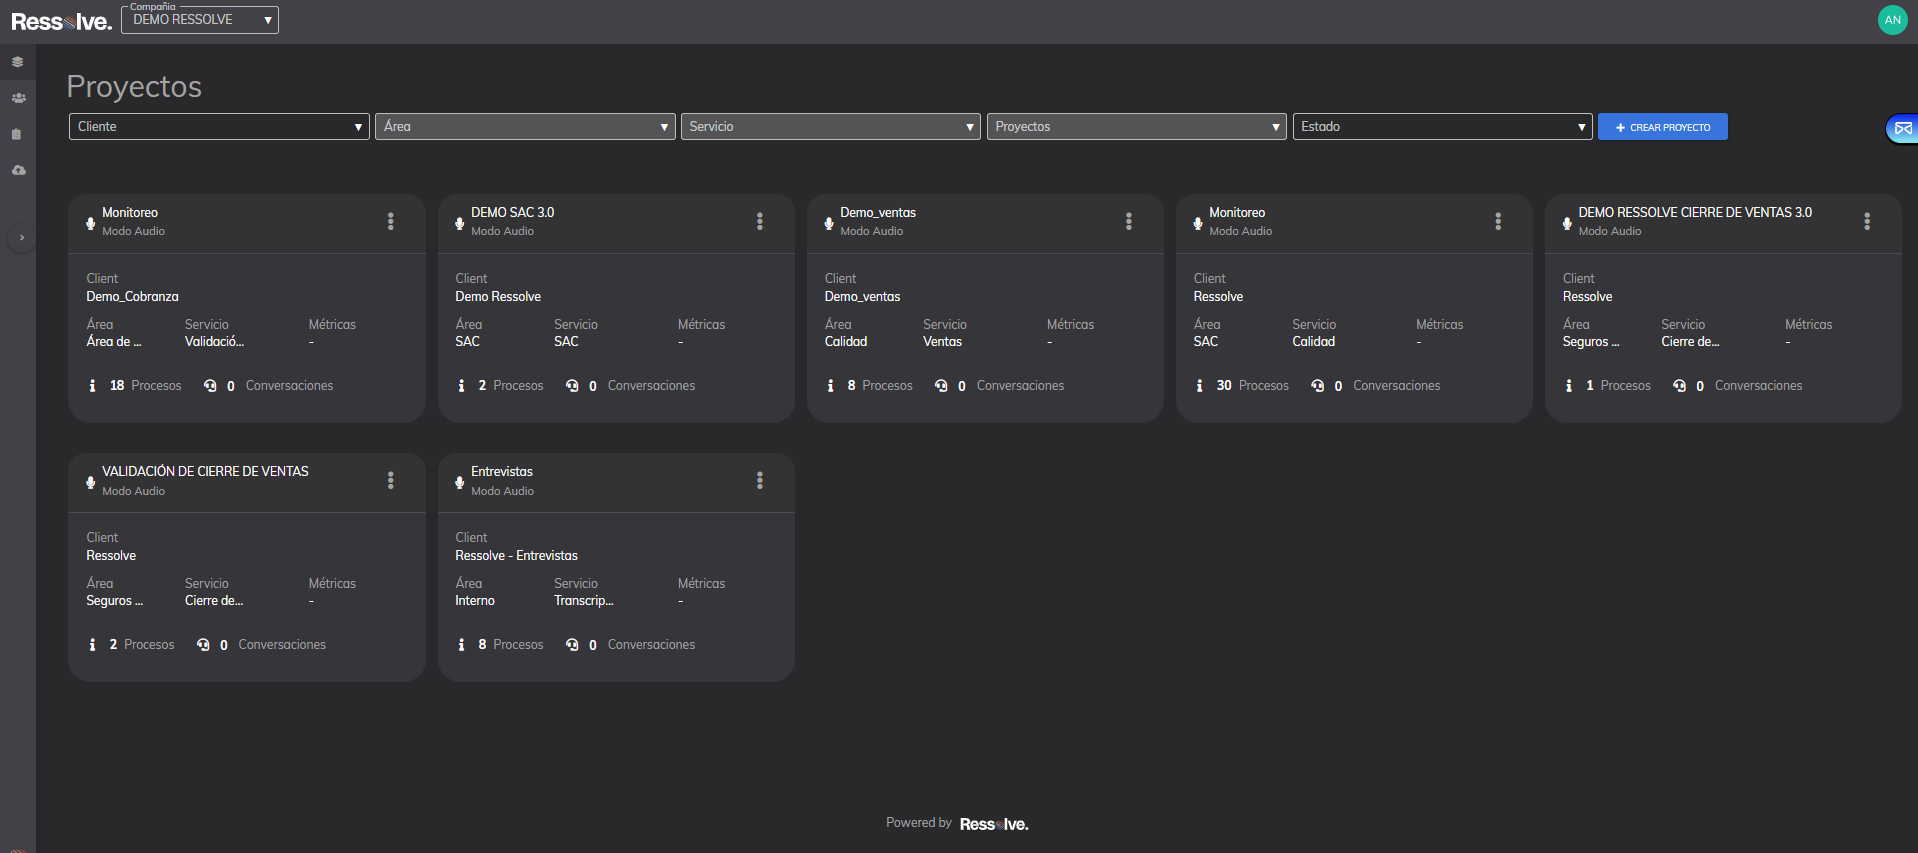Open the Compañía DEMO RESSOLVE dropdown
Screen dimensions: 1918x853
pyautogui.click(x=200, y=20)
